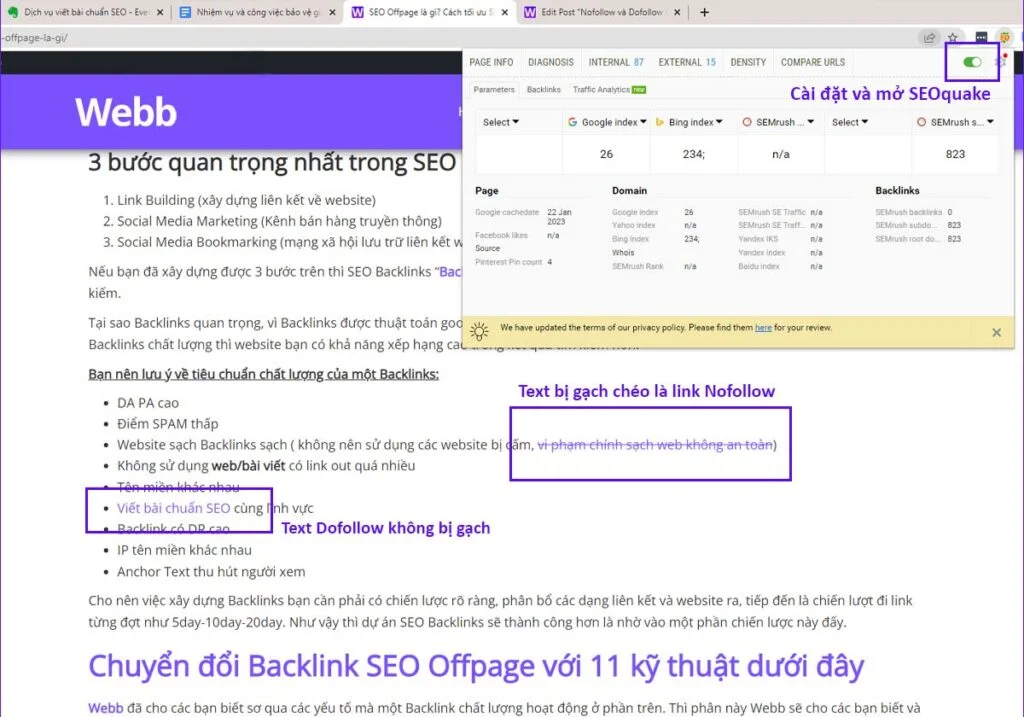Open the 'Viết bài chuẩn SEO' link

[173, 508]
